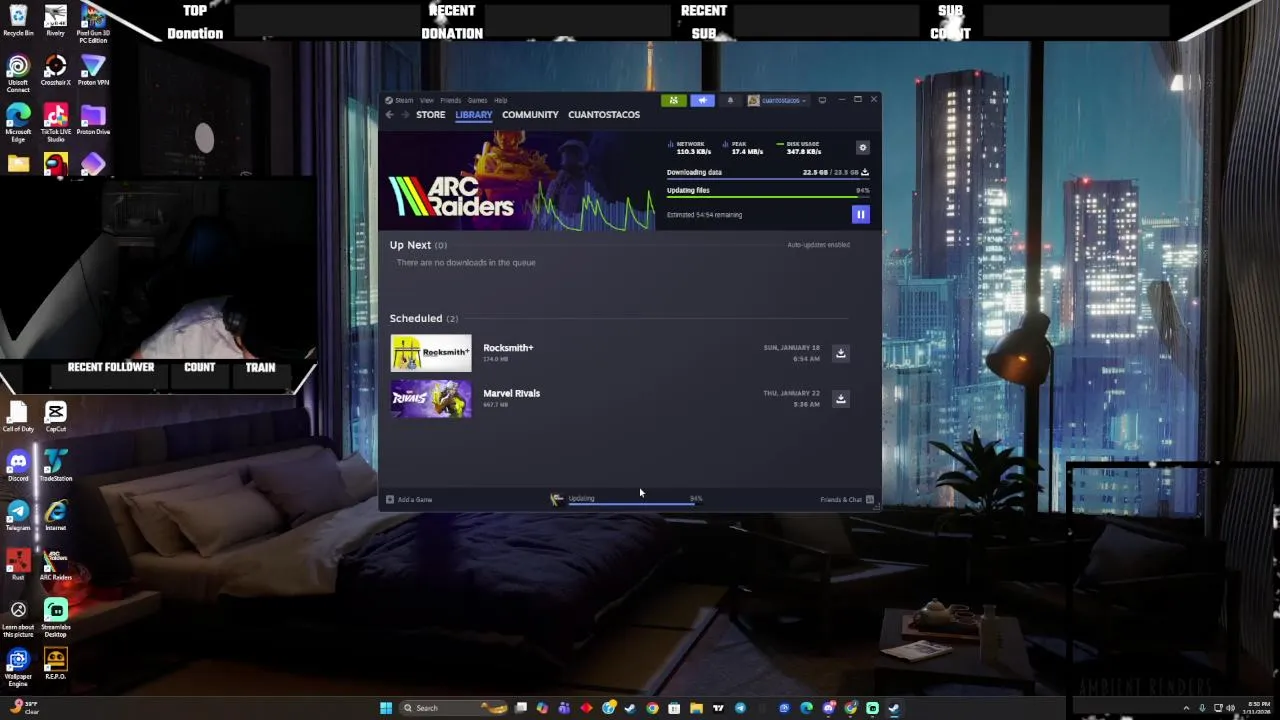Viewport: 1280px width, 720px height.
Task: Open Pixel Gun 3D PC Edition icon
Action: coord(93,23)
